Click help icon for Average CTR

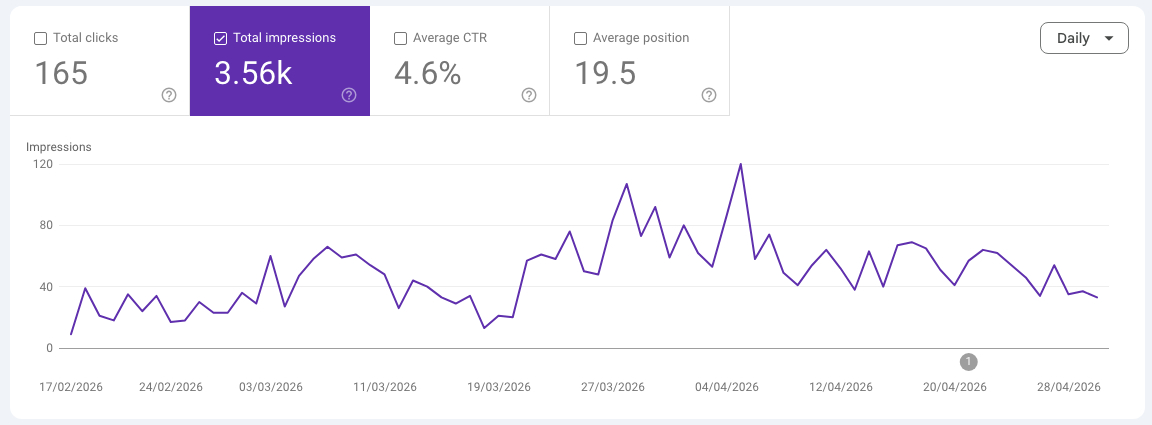point(529,95)
